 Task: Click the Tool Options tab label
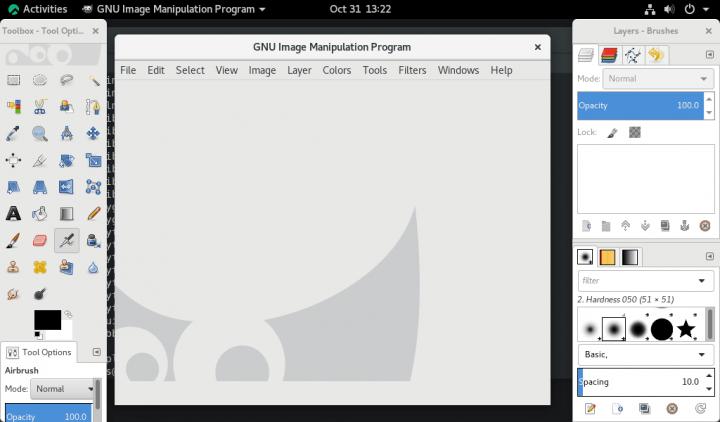45,352
